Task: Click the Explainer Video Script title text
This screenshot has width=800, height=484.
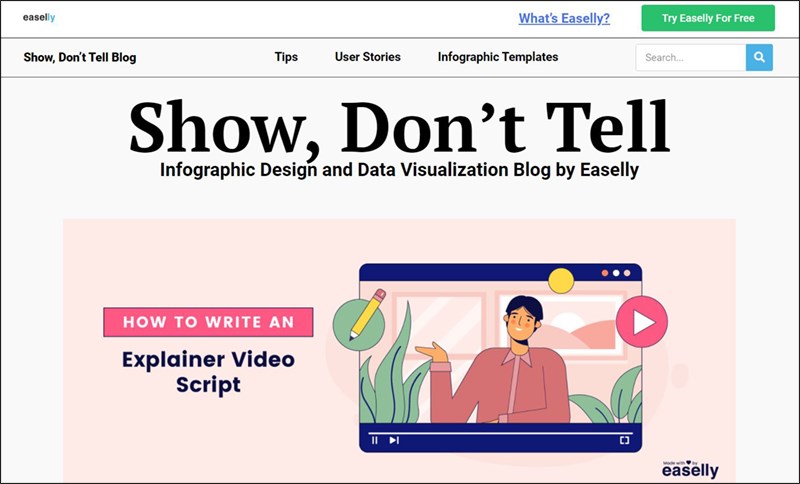Action: point(208,372)
